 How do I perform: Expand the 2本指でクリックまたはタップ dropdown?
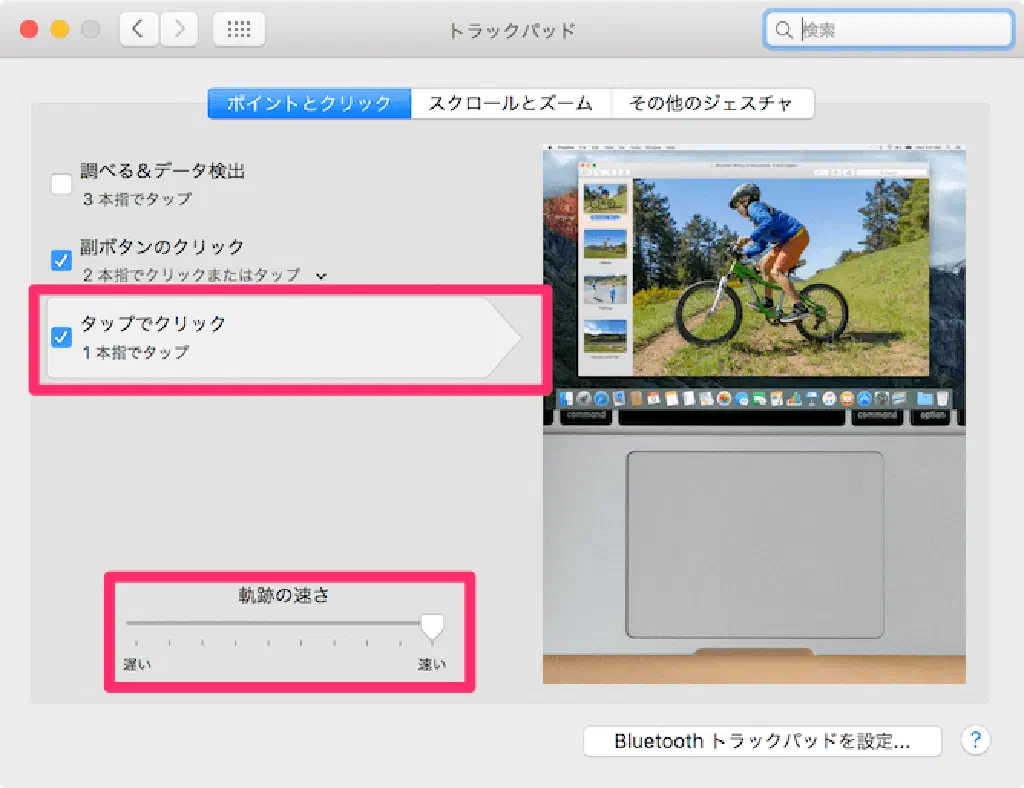321,275
